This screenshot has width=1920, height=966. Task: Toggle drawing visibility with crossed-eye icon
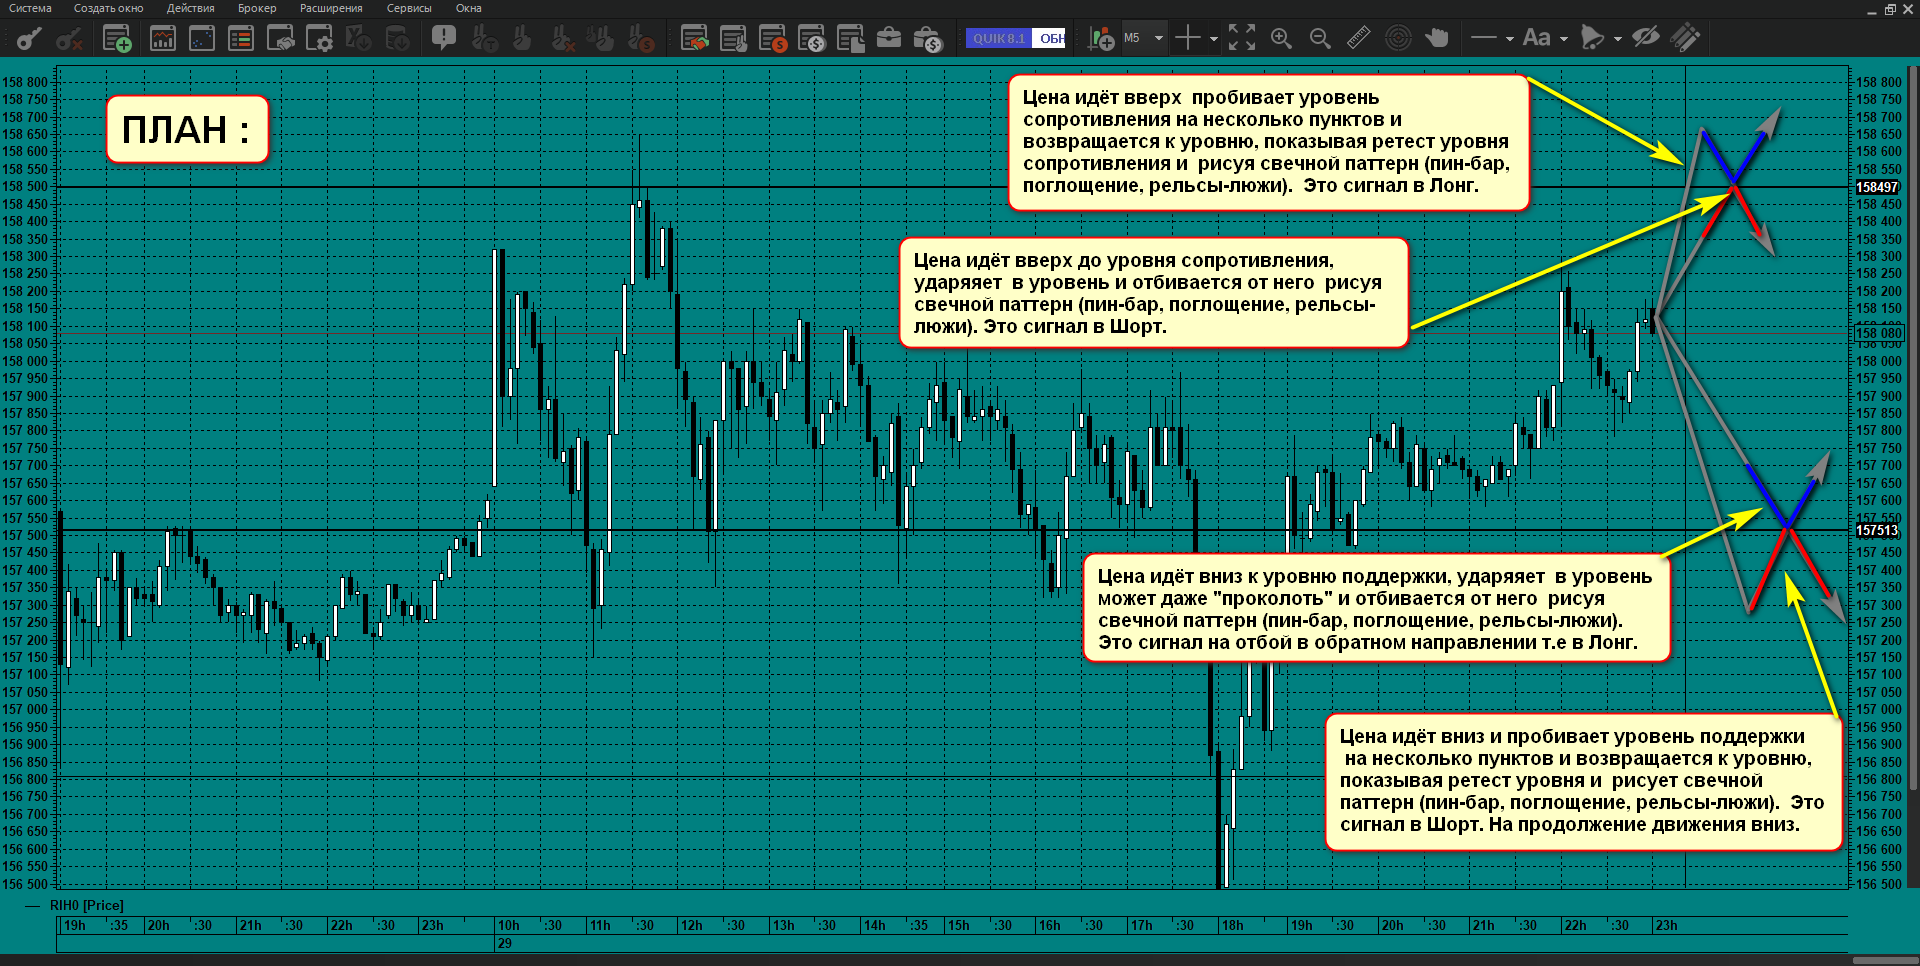click(1646, 38)
